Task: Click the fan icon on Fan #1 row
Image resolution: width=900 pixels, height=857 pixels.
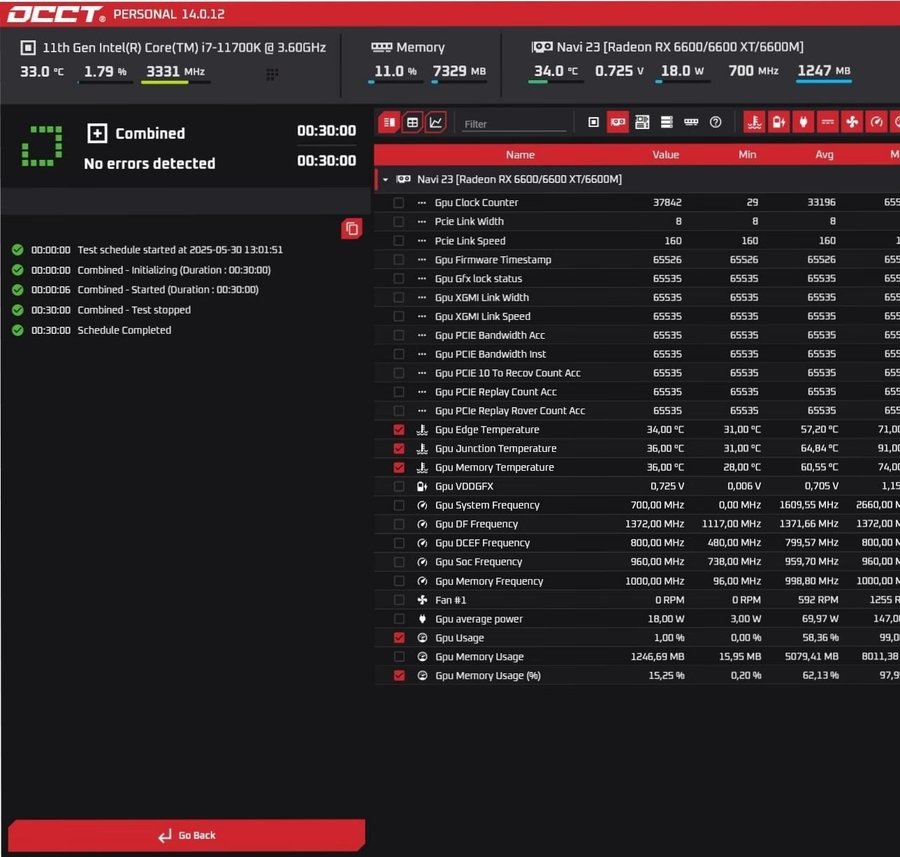Action: (x=422, y=600)
